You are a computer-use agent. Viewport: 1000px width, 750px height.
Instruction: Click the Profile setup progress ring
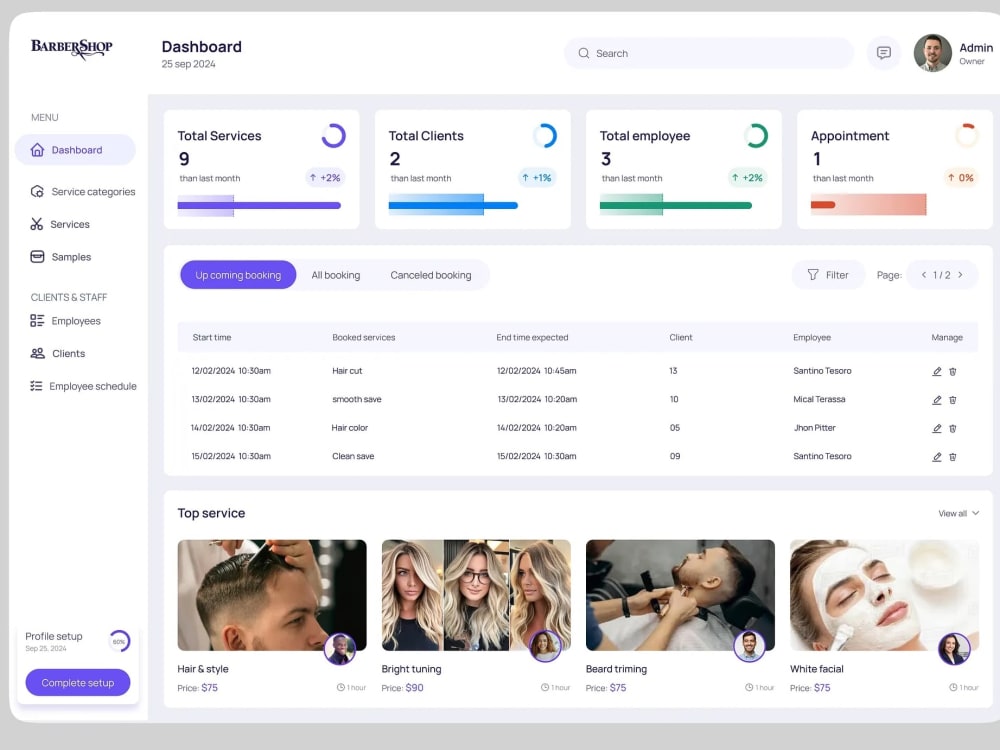(119, 641)
